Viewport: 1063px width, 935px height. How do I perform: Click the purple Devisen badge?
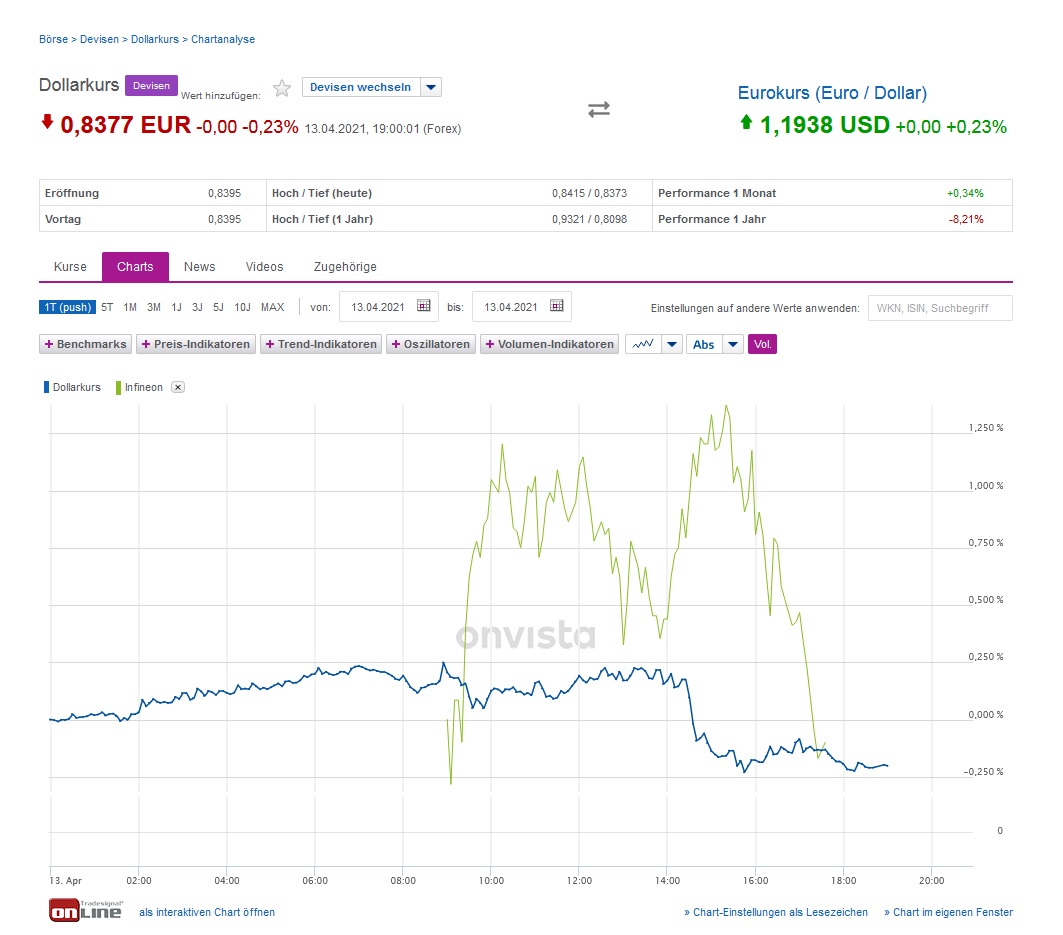pyautogui.click(x=151, y=86)
